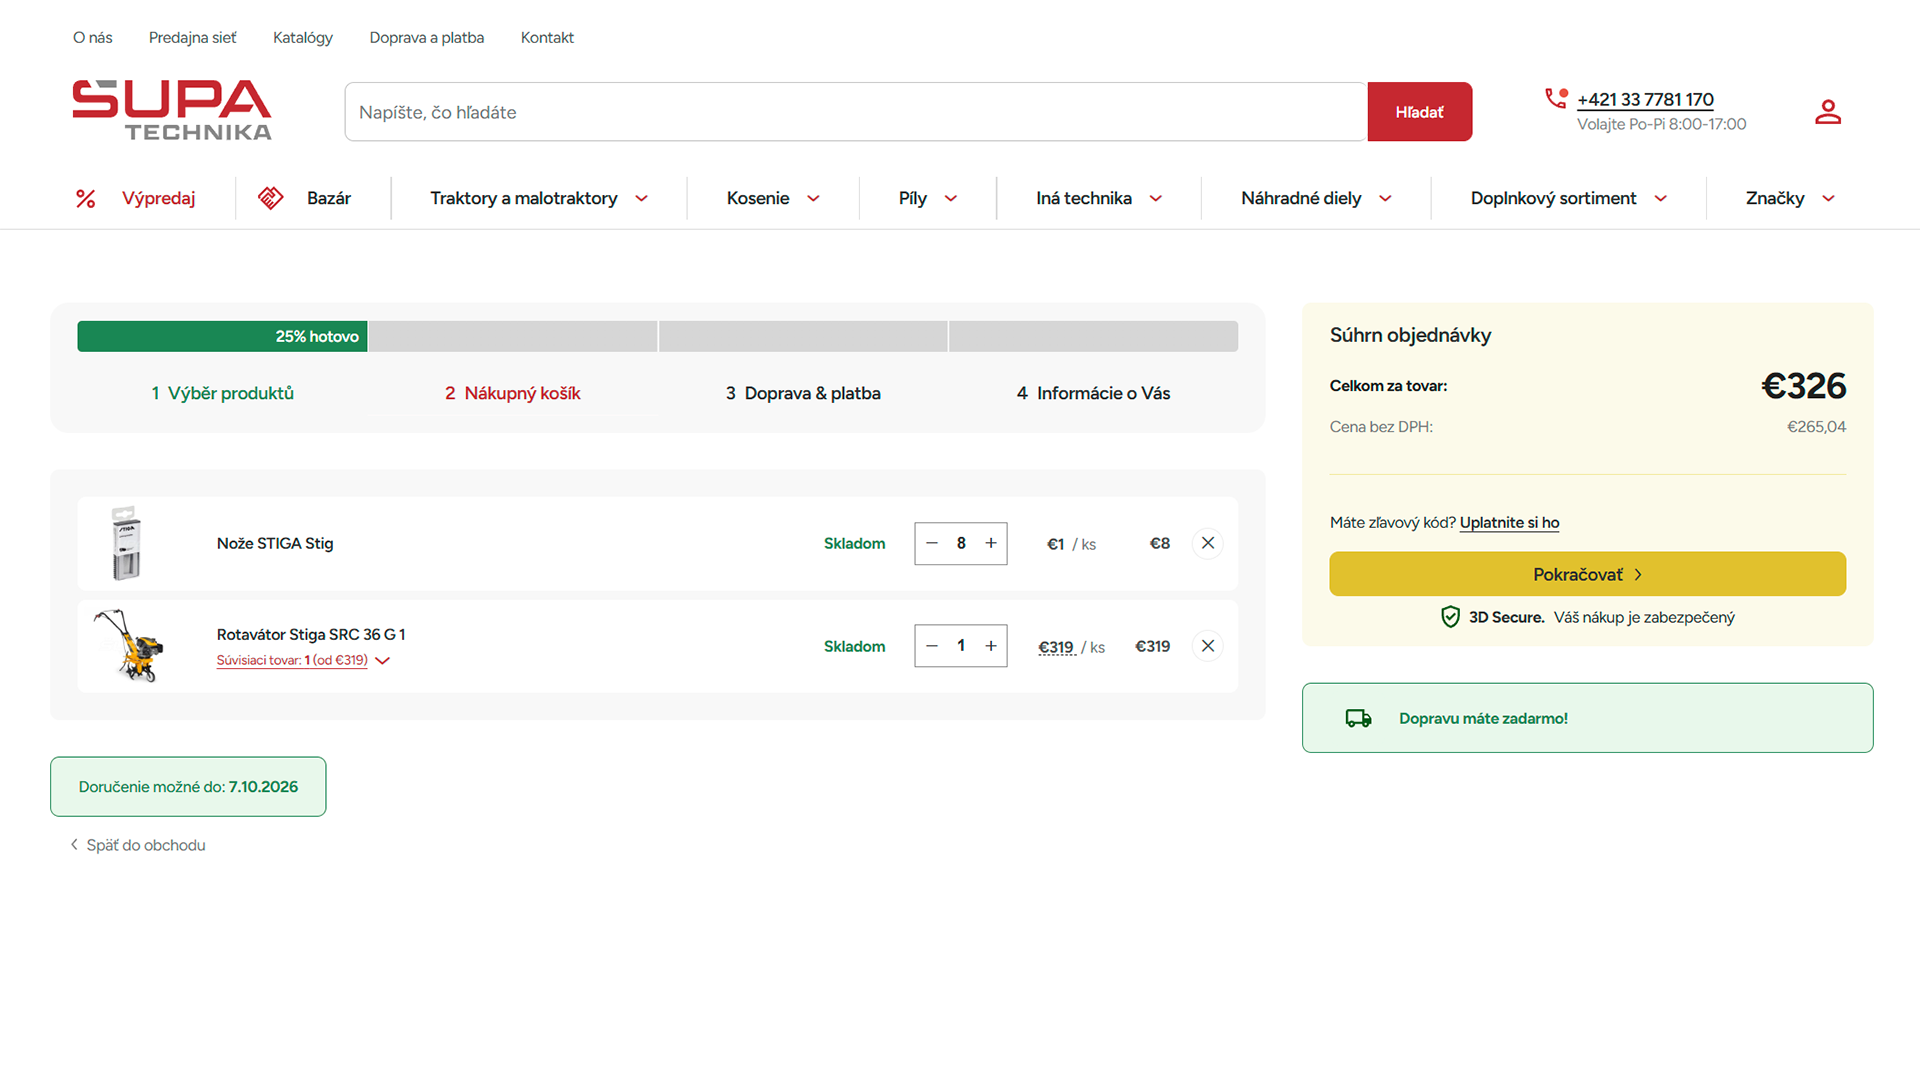Decrease quantity of Nože STIGA Stig
The image size is (1920, 1080).
coord(932,543)
